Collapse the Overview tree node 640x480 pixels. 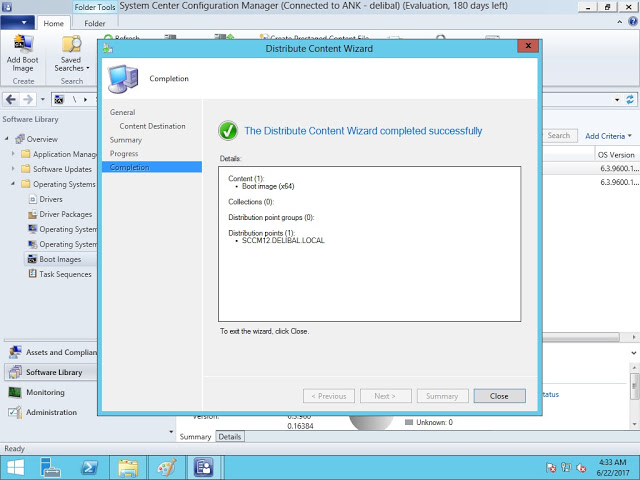[x=7, y=139]
